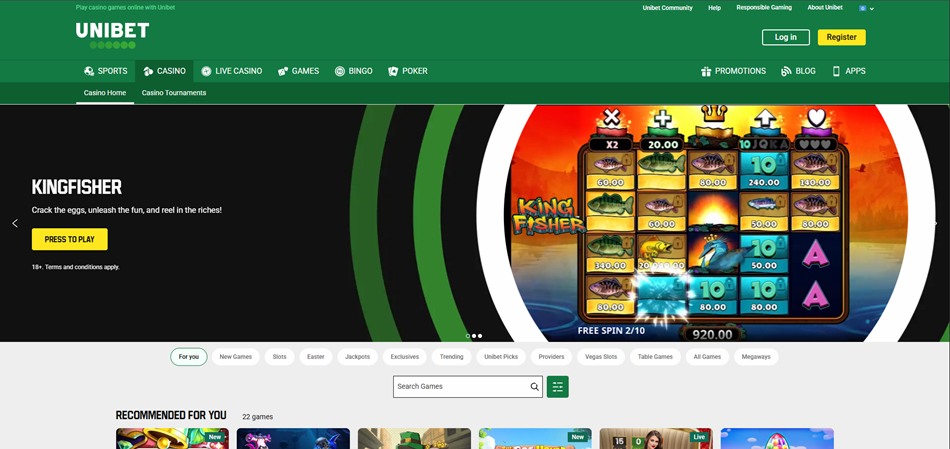Open the green filter options button
Screen dimensions: 950x449
pyautogui.click(x=557, y=387)
